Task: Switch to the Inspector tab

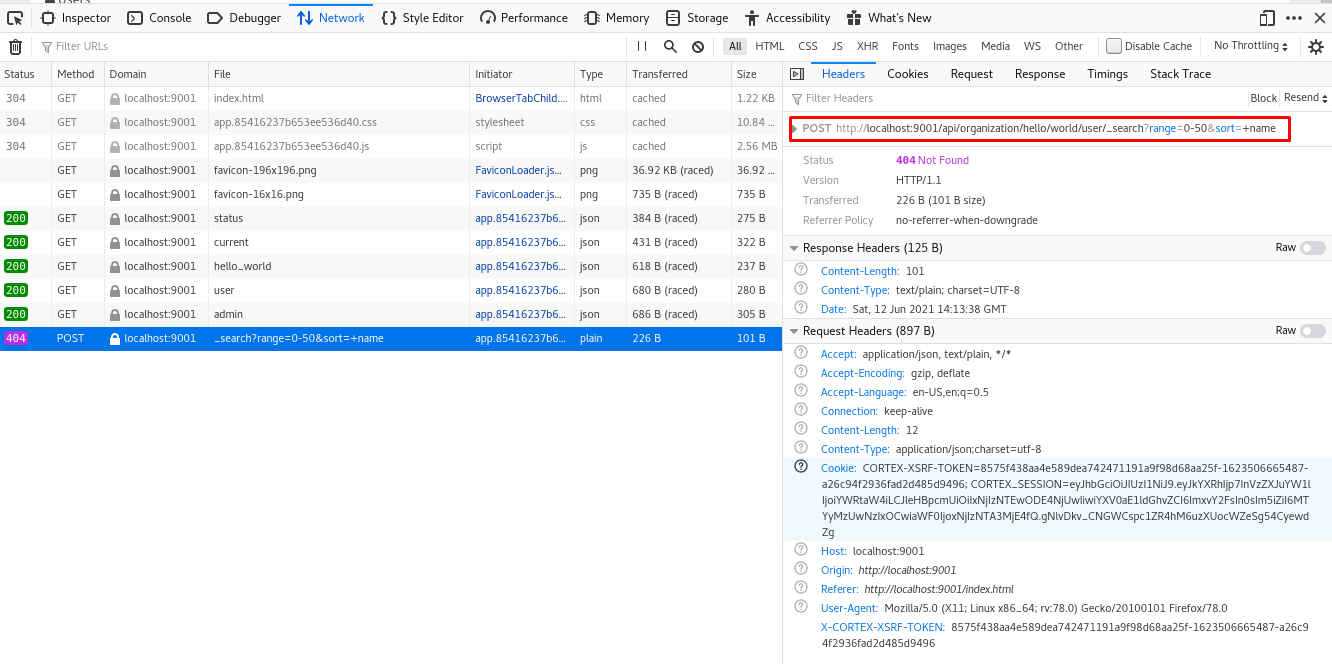Action: pyautogui.click(x=77, y=18)
